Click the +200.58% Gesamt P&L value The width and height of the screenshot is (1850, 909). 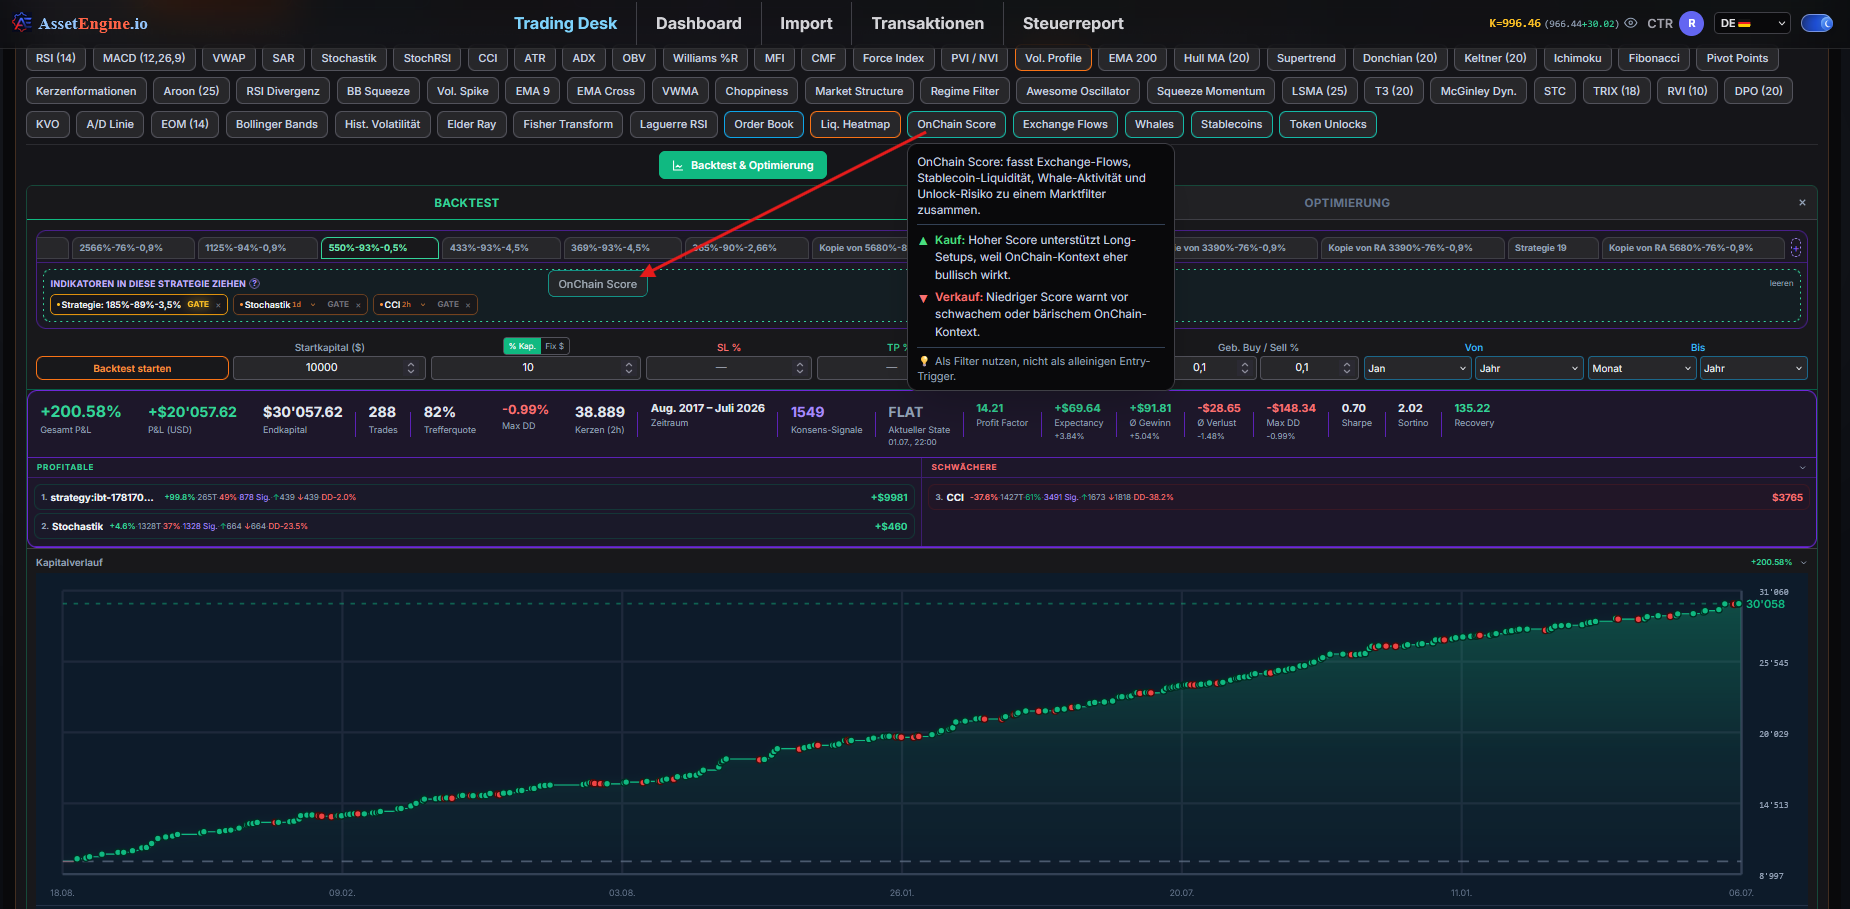[80, 412]
